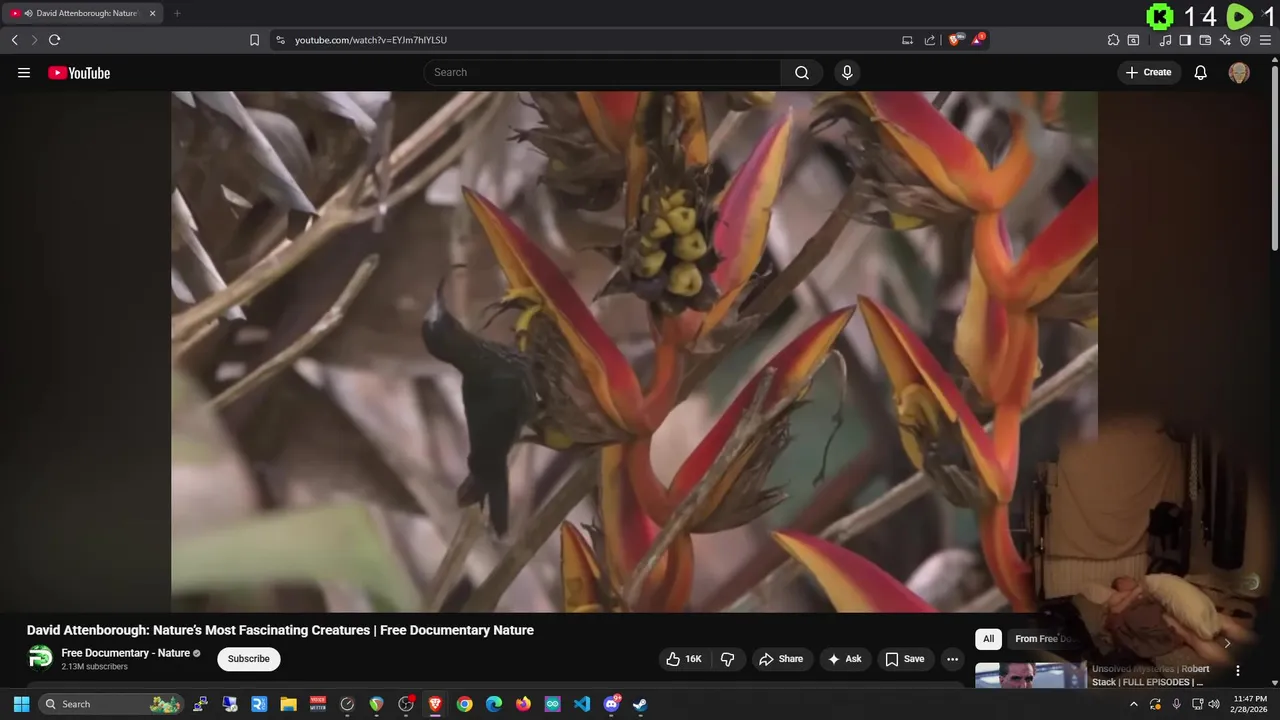1280x720 pixels.
Task: Click the Brave Shields lion icon
Action: (x=955, y=40)
